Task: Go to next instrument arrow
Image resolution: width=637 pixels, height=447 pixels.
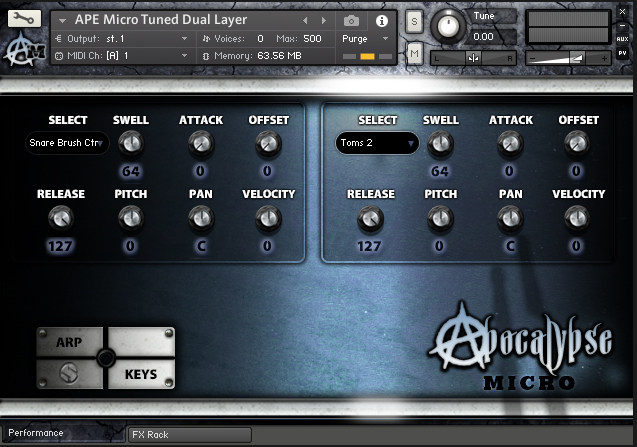Action: coord(322,20)
